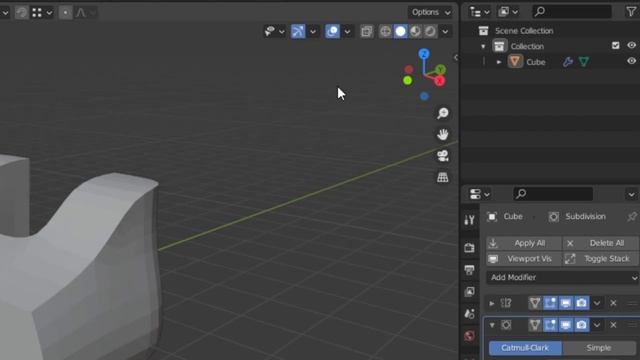
Task: Click the outliner search field
Action: (x=572, y=12)
